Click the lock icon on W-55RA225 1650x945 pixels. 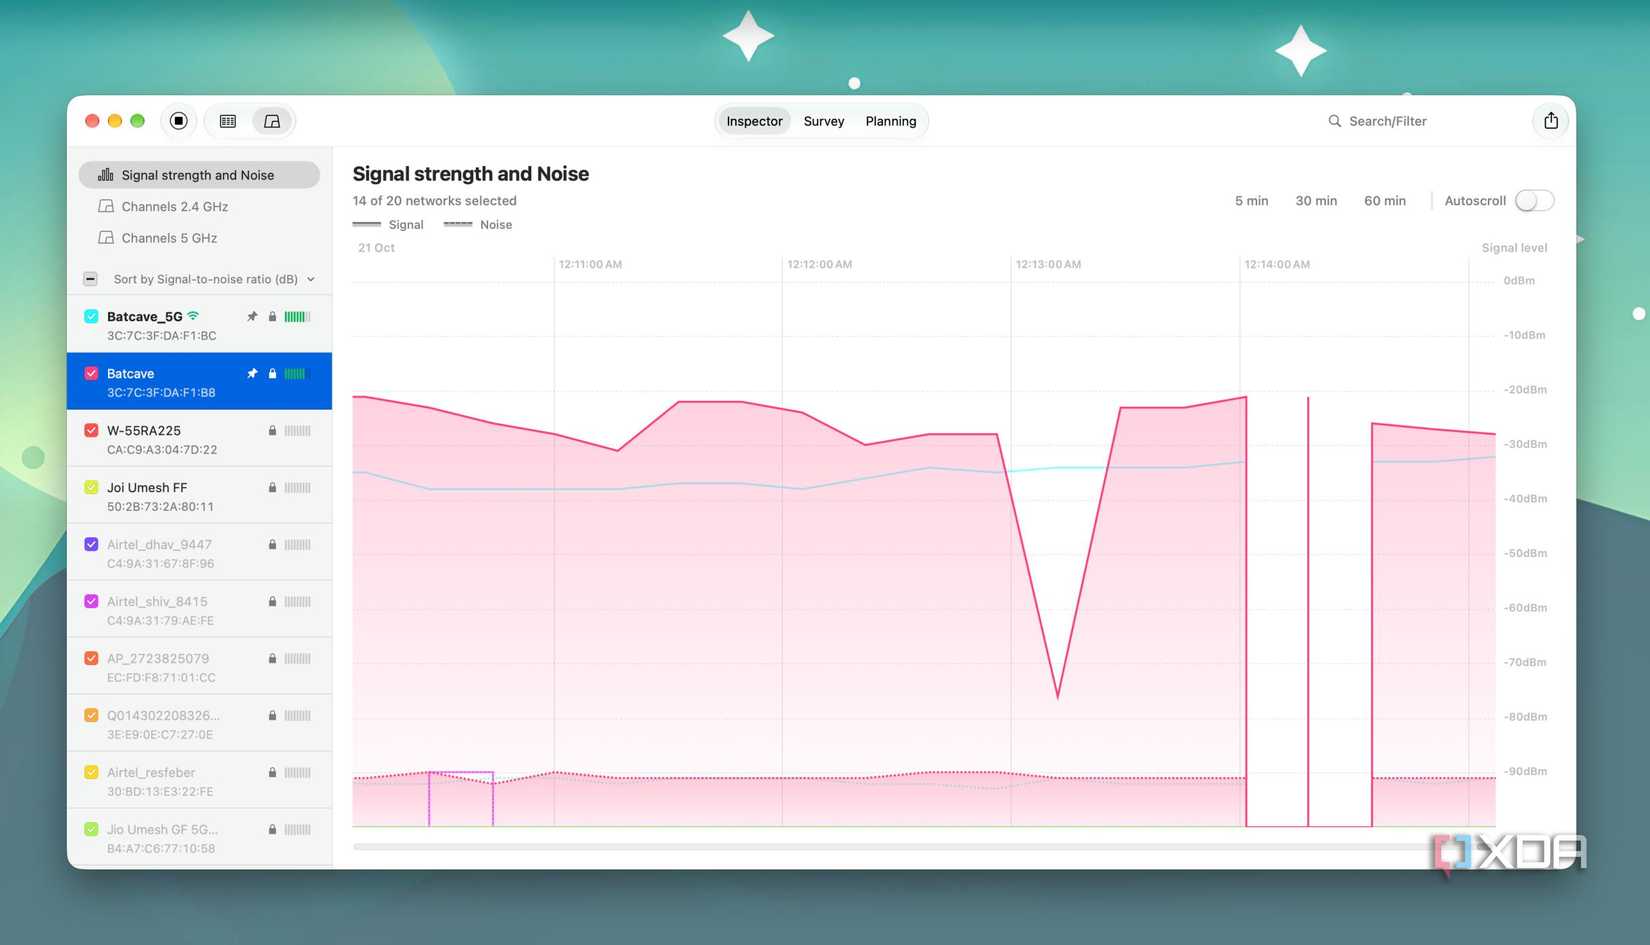(272, 431)
